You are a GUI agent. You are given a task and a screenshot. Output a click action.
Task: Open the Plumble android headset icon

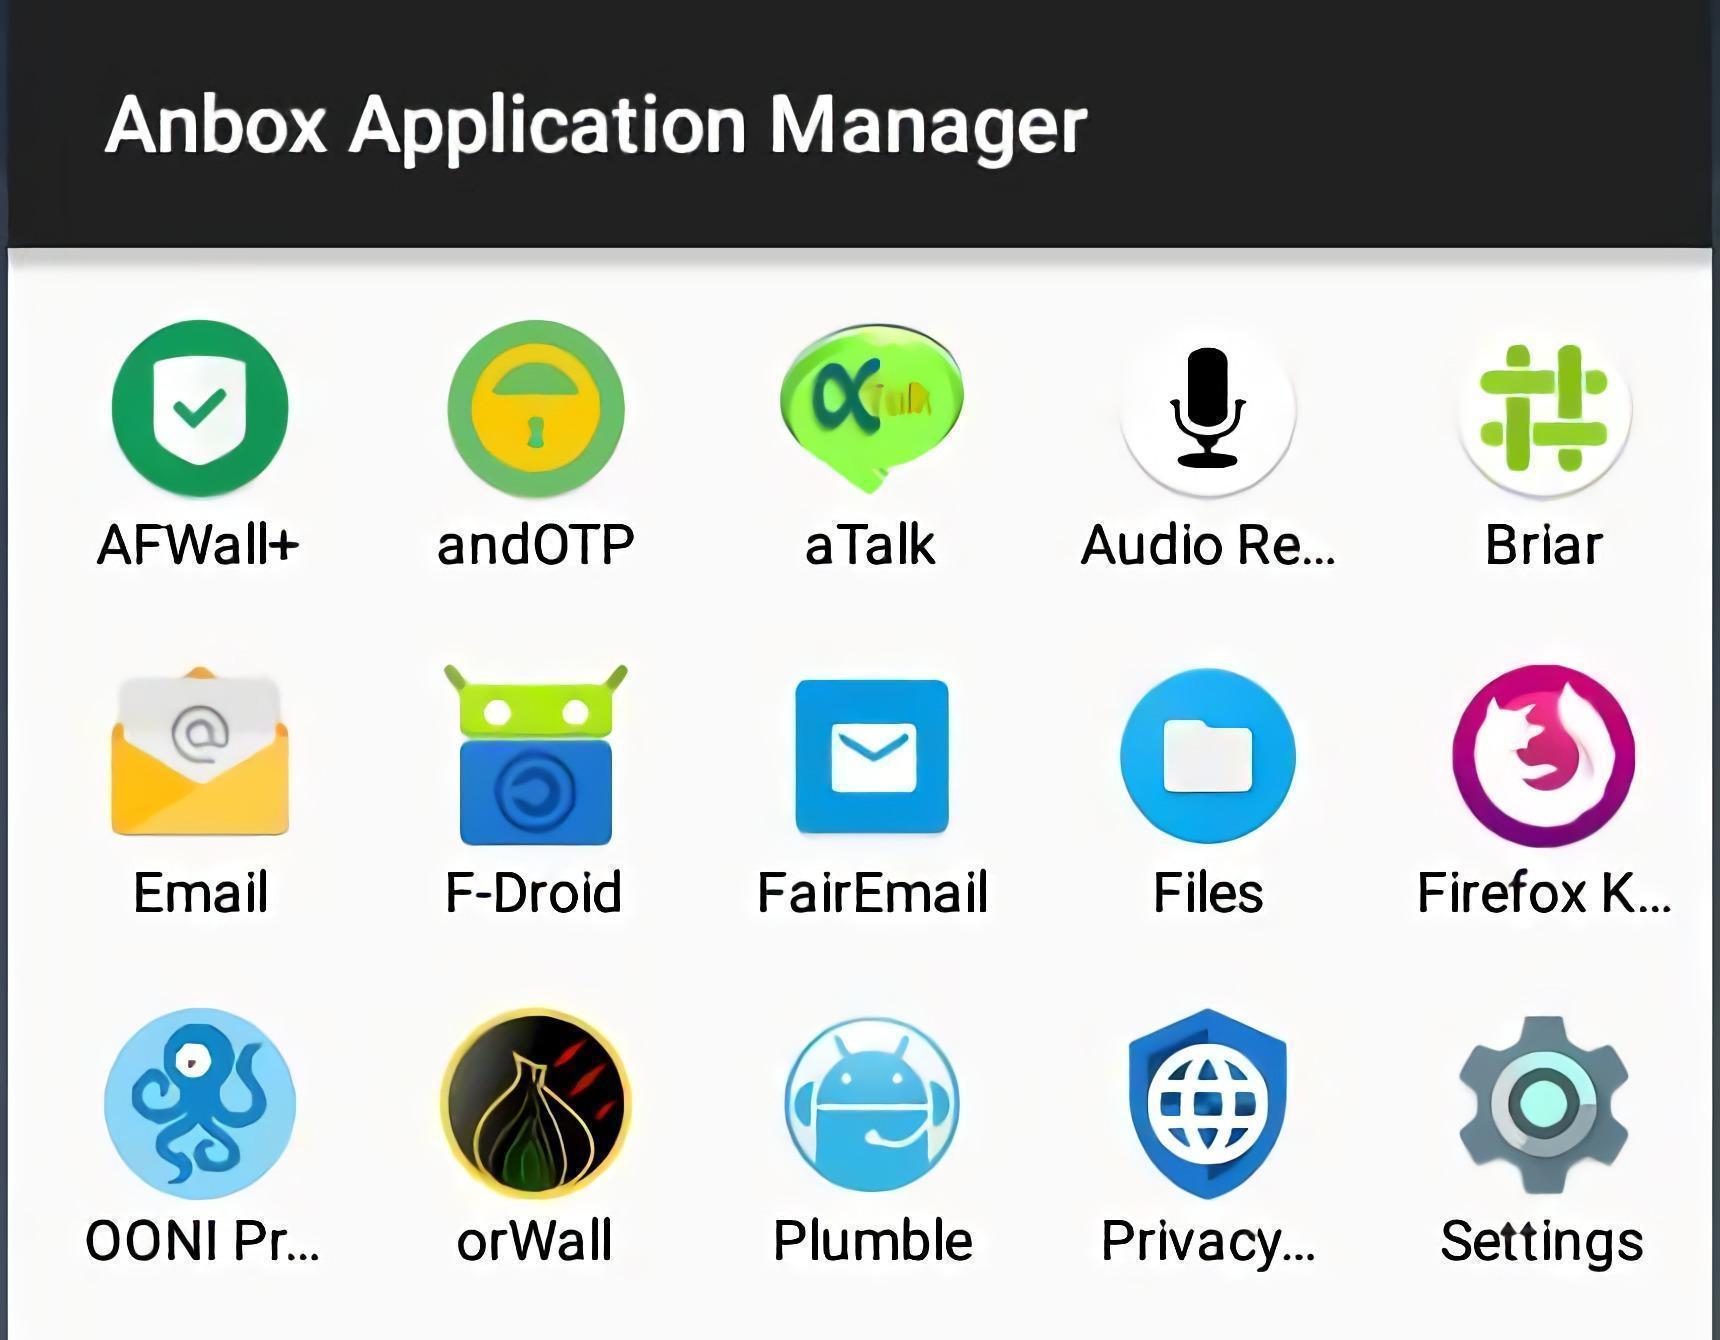(871, 1103)
